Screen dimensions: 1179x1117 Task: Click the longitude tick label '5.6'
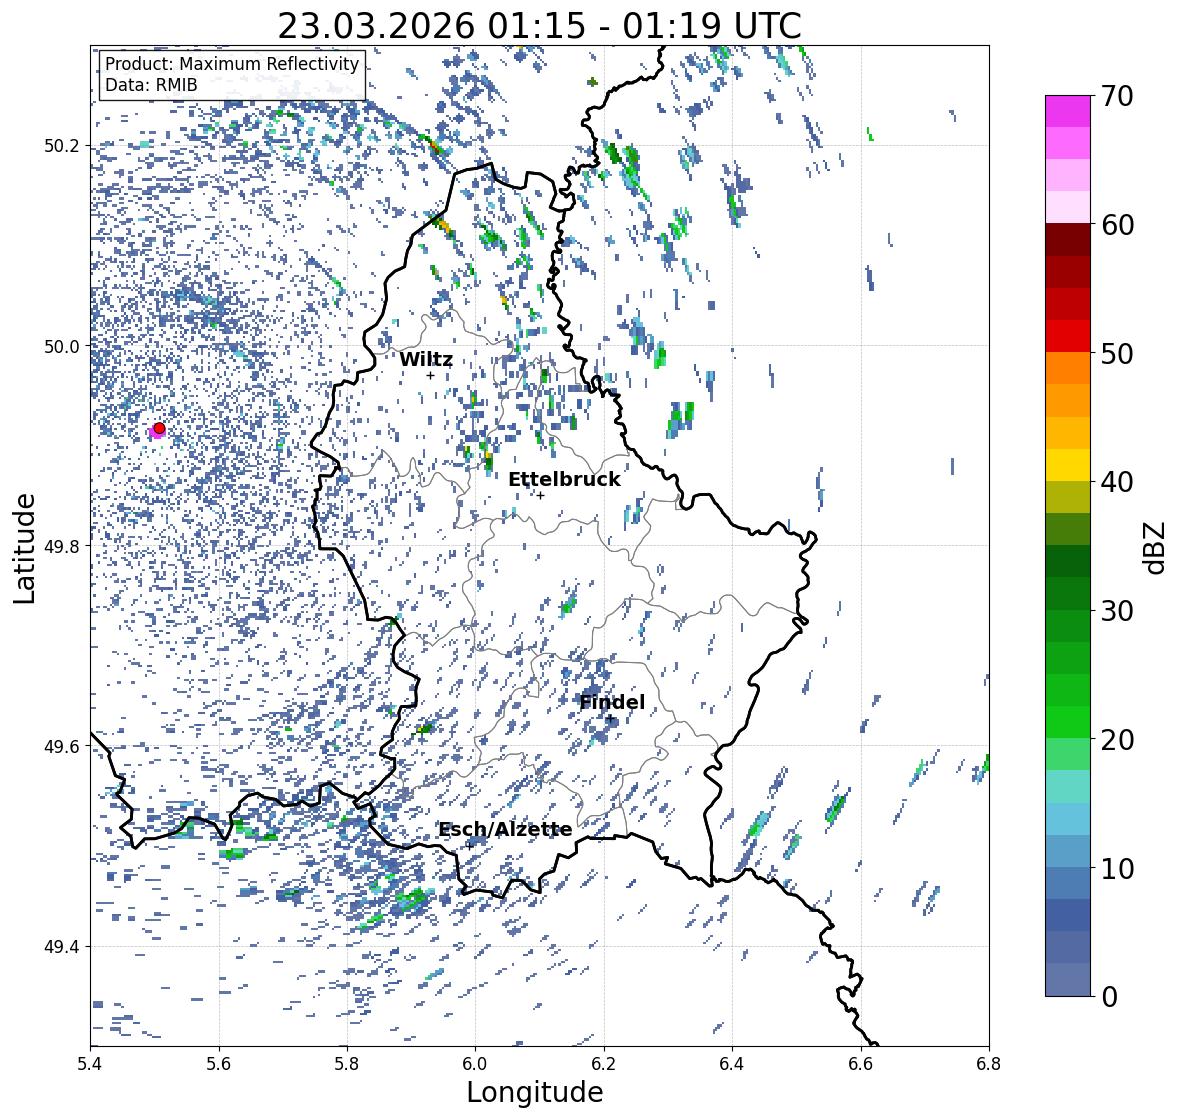[219, 1063]
